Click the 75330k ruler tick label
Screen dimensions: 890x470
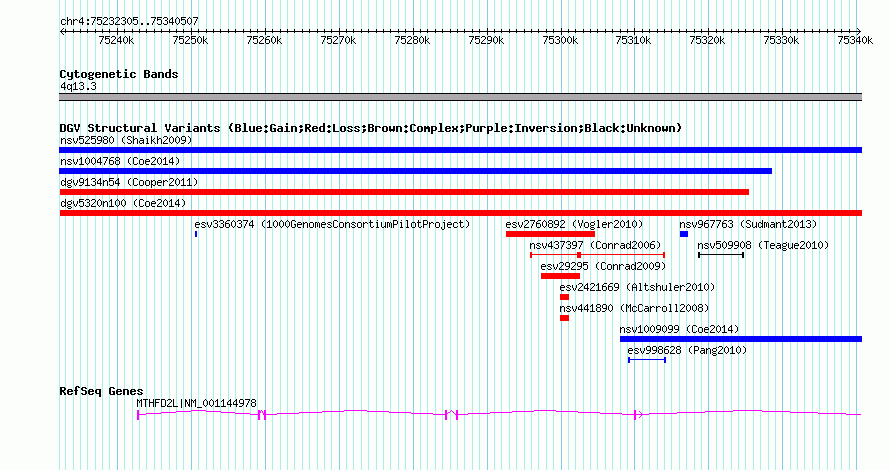pos(781,40)
